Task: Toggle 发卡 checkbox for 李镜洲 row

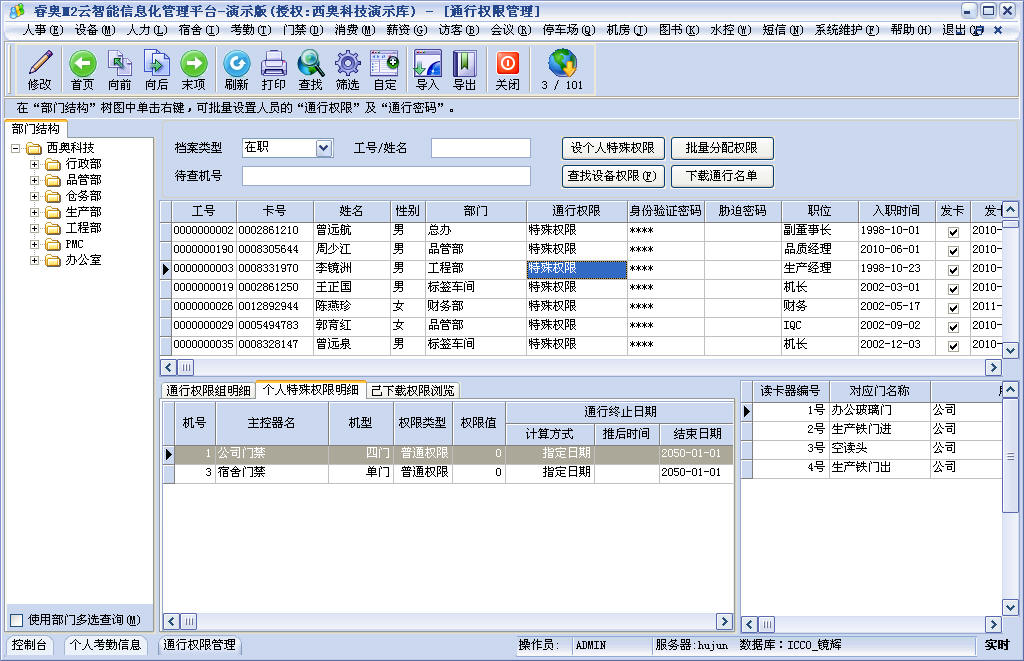Action: (x=953, y=269)
